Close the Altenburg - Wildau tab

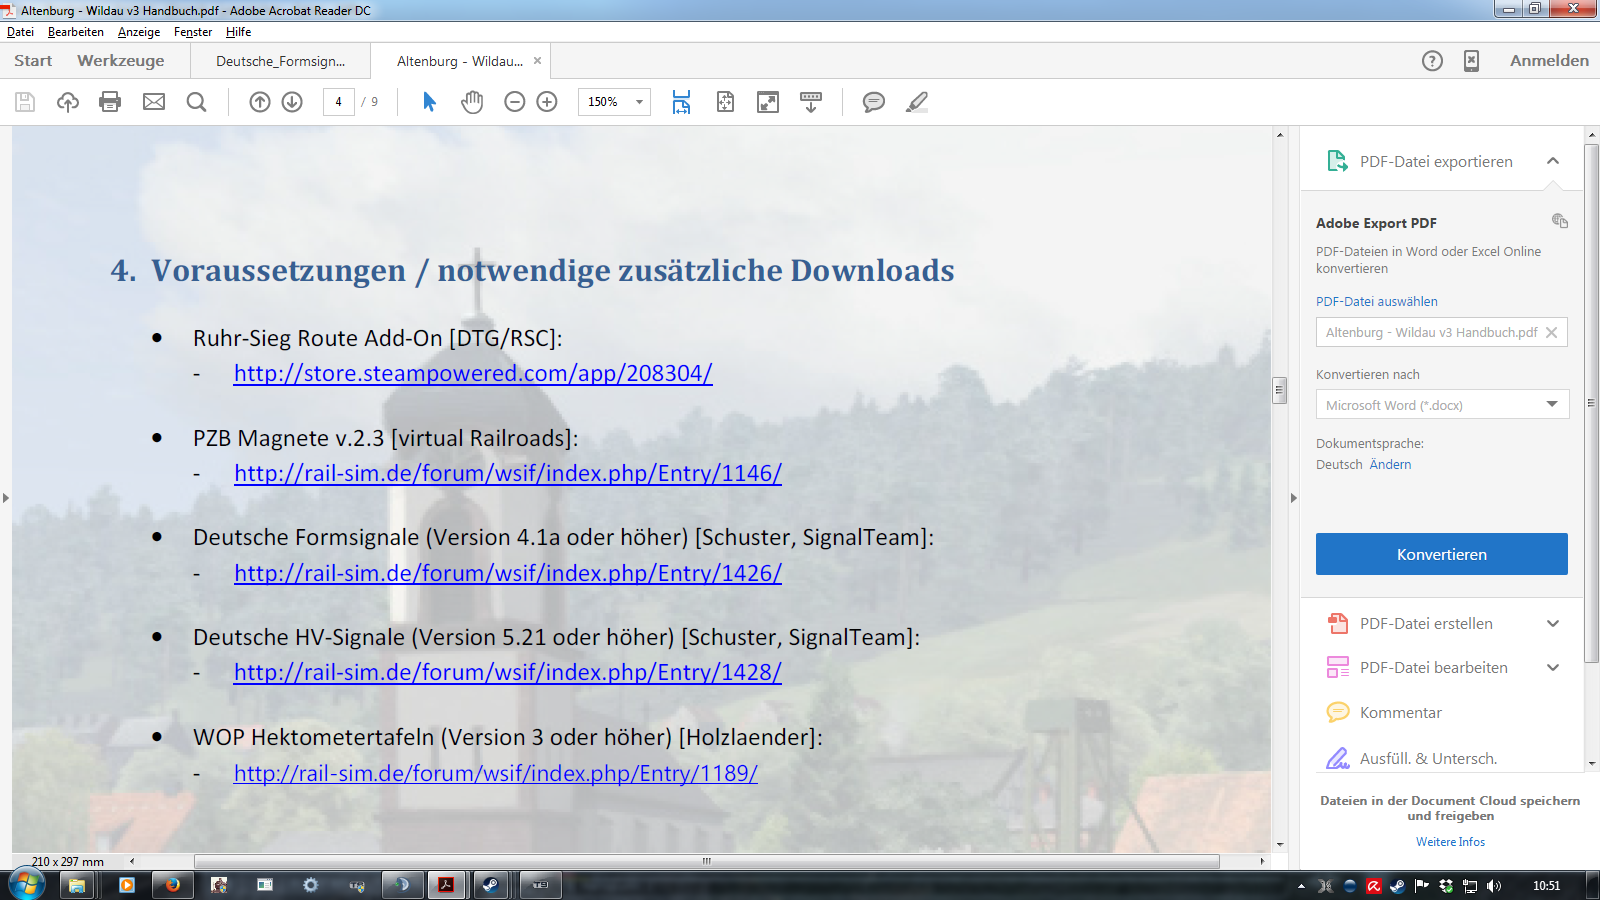tap(537, 61)
